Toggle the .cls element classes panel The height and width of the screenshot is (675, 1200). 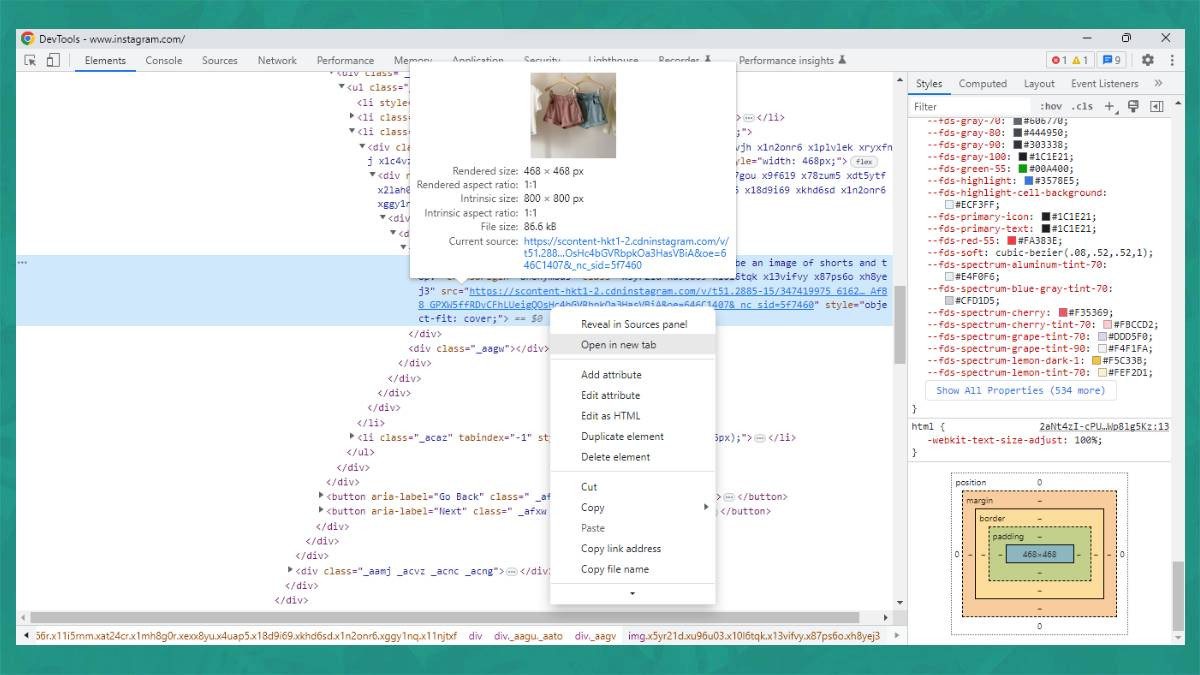point(1082,106)
